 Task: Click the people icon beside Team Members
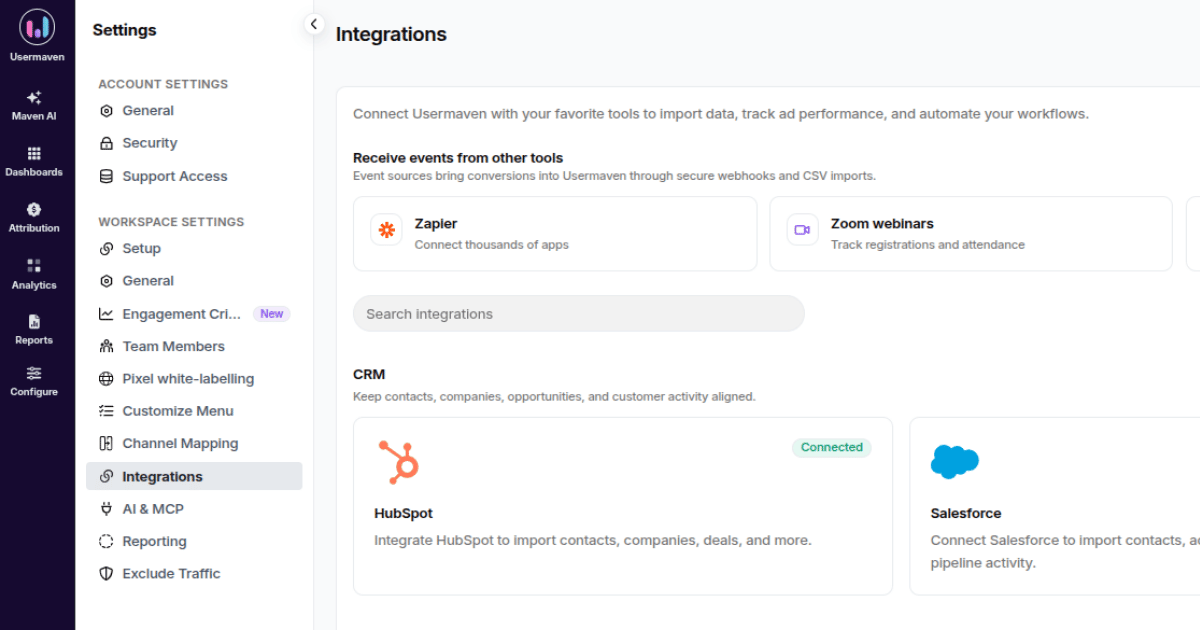pos(106,346)
